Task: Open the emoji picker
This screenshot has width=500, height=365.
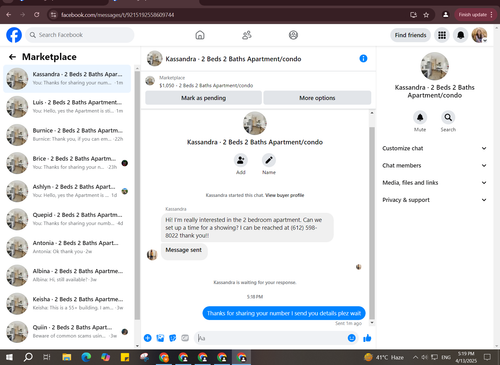Action: [x=351, y=338]
